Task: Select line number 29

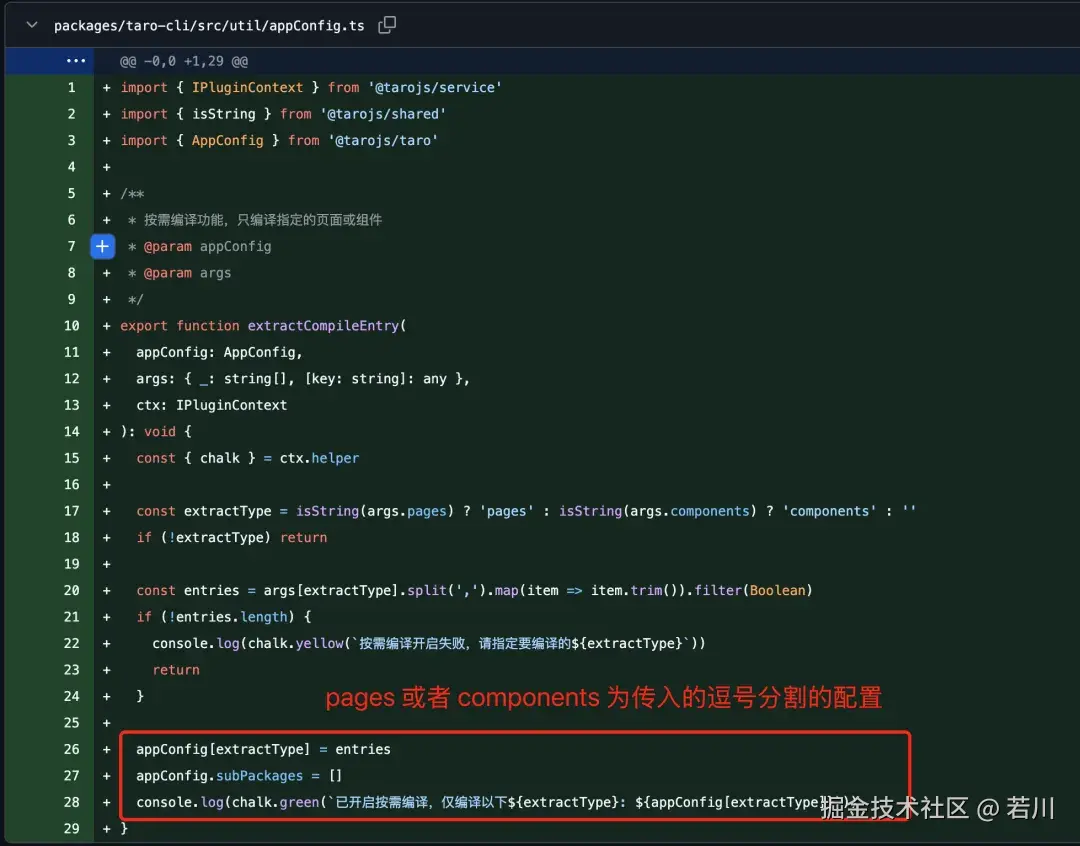Action: coord(71,829)
